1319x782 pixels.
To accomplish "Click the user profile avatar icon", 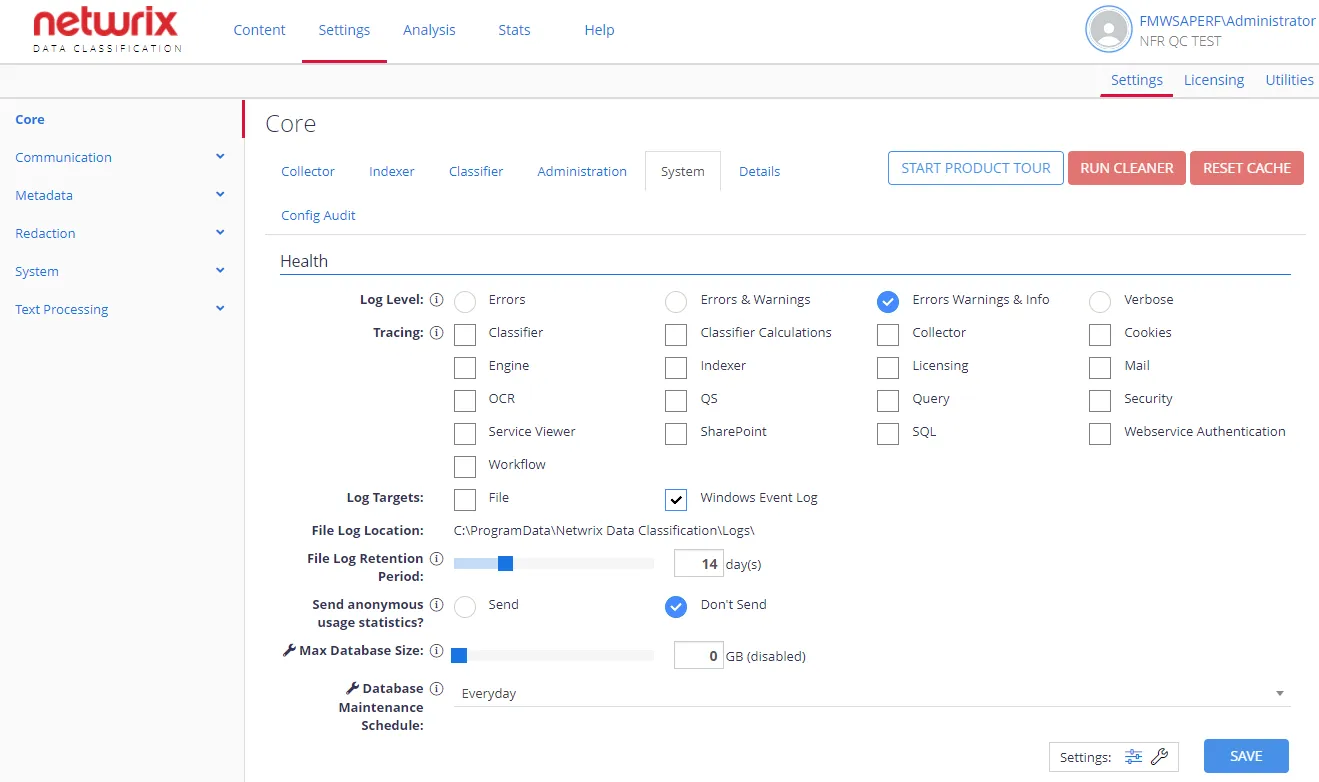I will (x=1108, y=30).
